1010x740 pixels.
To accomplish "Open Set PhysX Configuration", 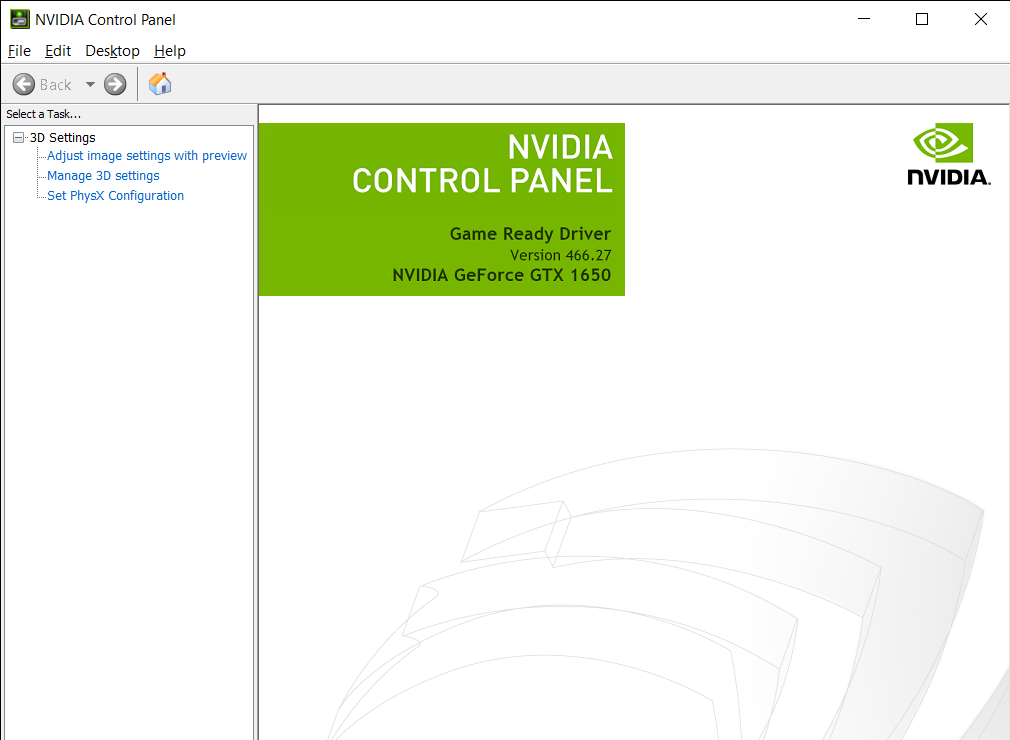I will point(115,196).
